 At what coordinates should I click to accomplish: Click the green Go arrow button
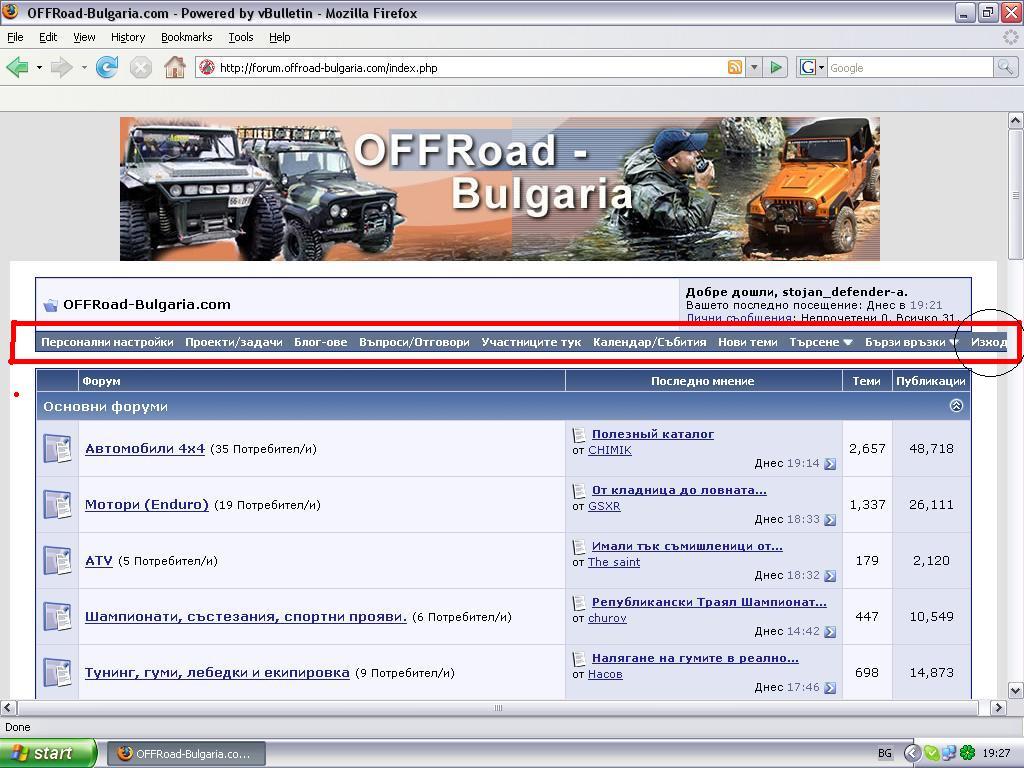(776, 68)
